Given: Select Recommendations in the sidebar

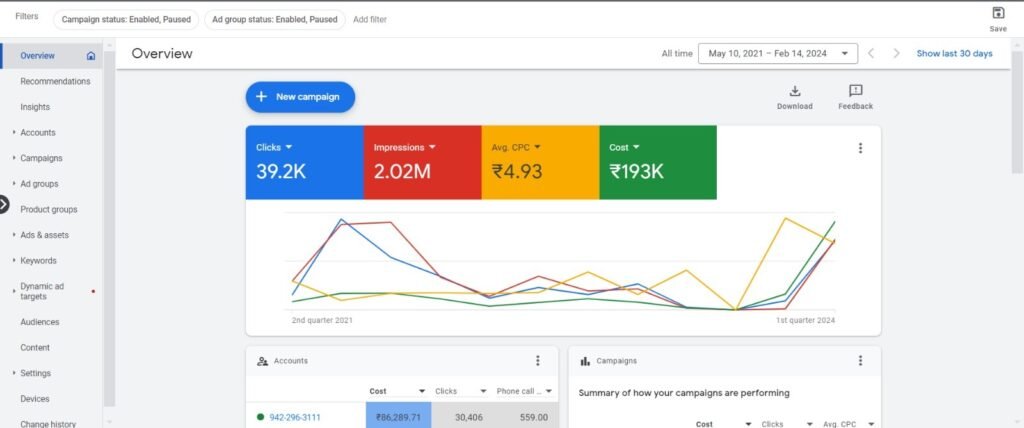Looking at the screenshot, I should pos(55,82).
